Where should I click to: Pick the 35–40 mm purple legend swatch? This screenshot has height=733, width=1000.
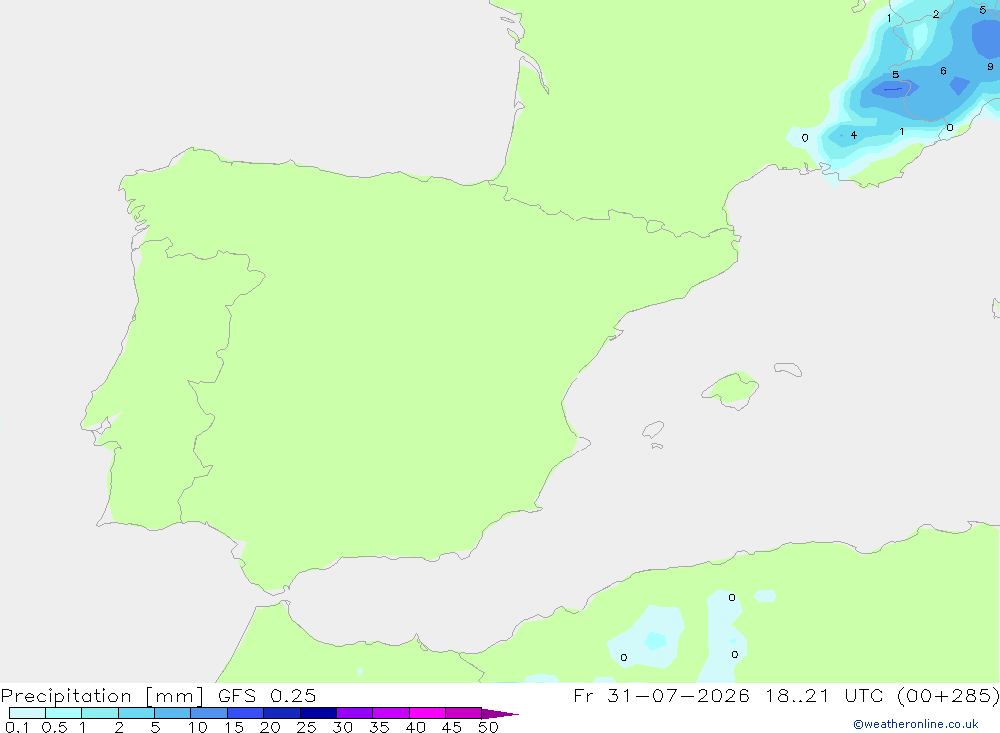390,713
